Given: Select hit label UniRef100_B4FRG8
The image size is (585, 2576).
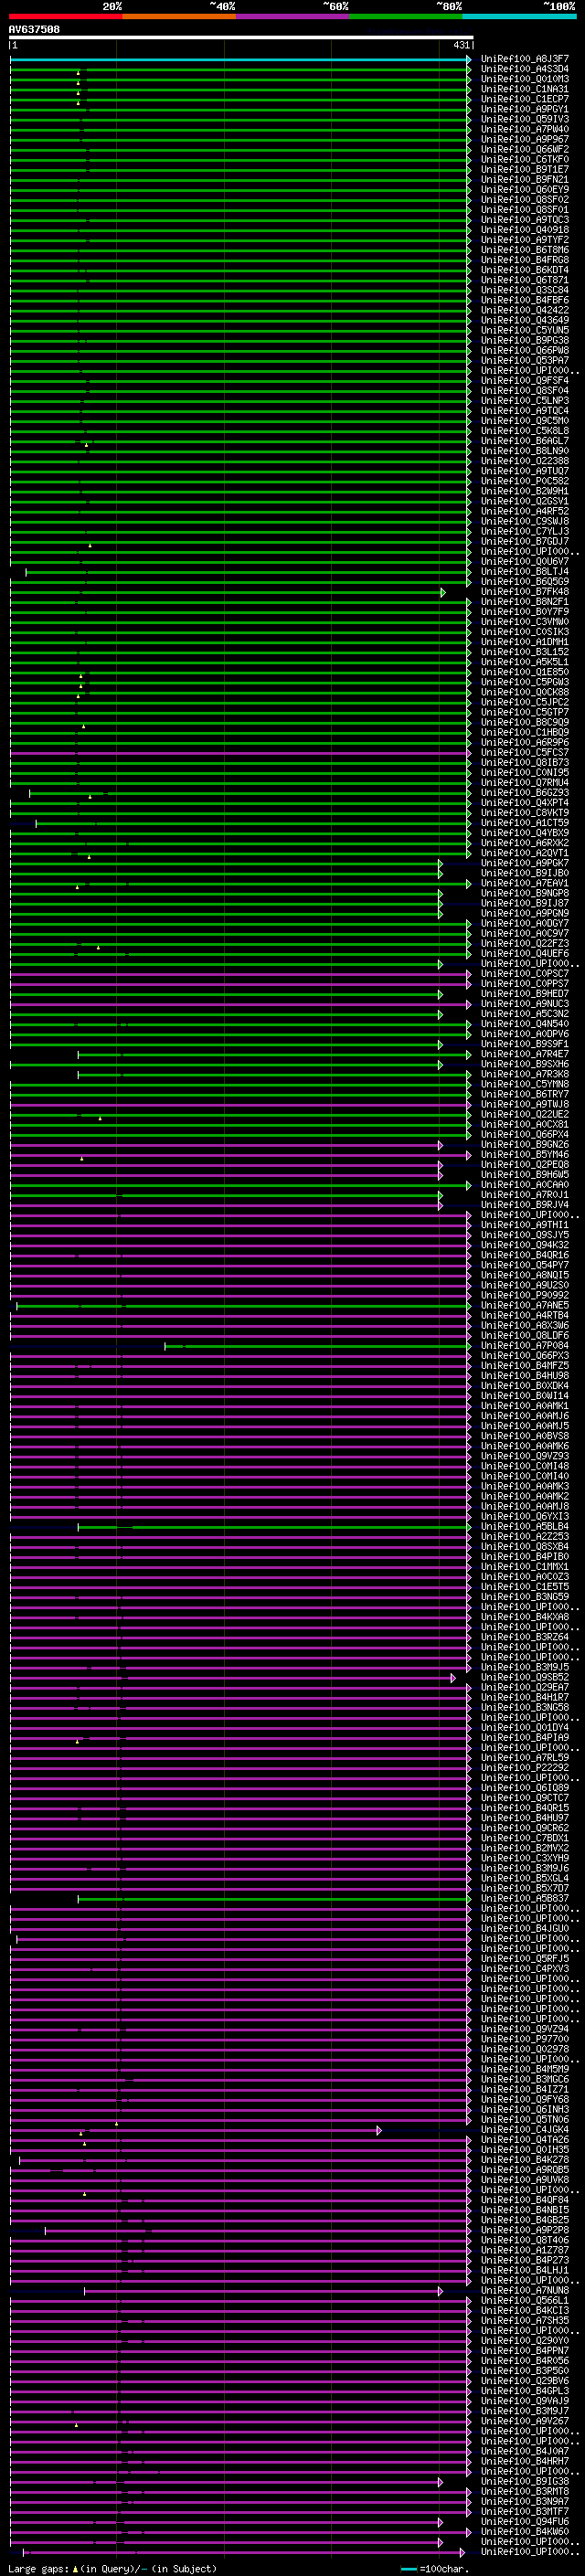Looking at the screenshot, I should [525, 260].
